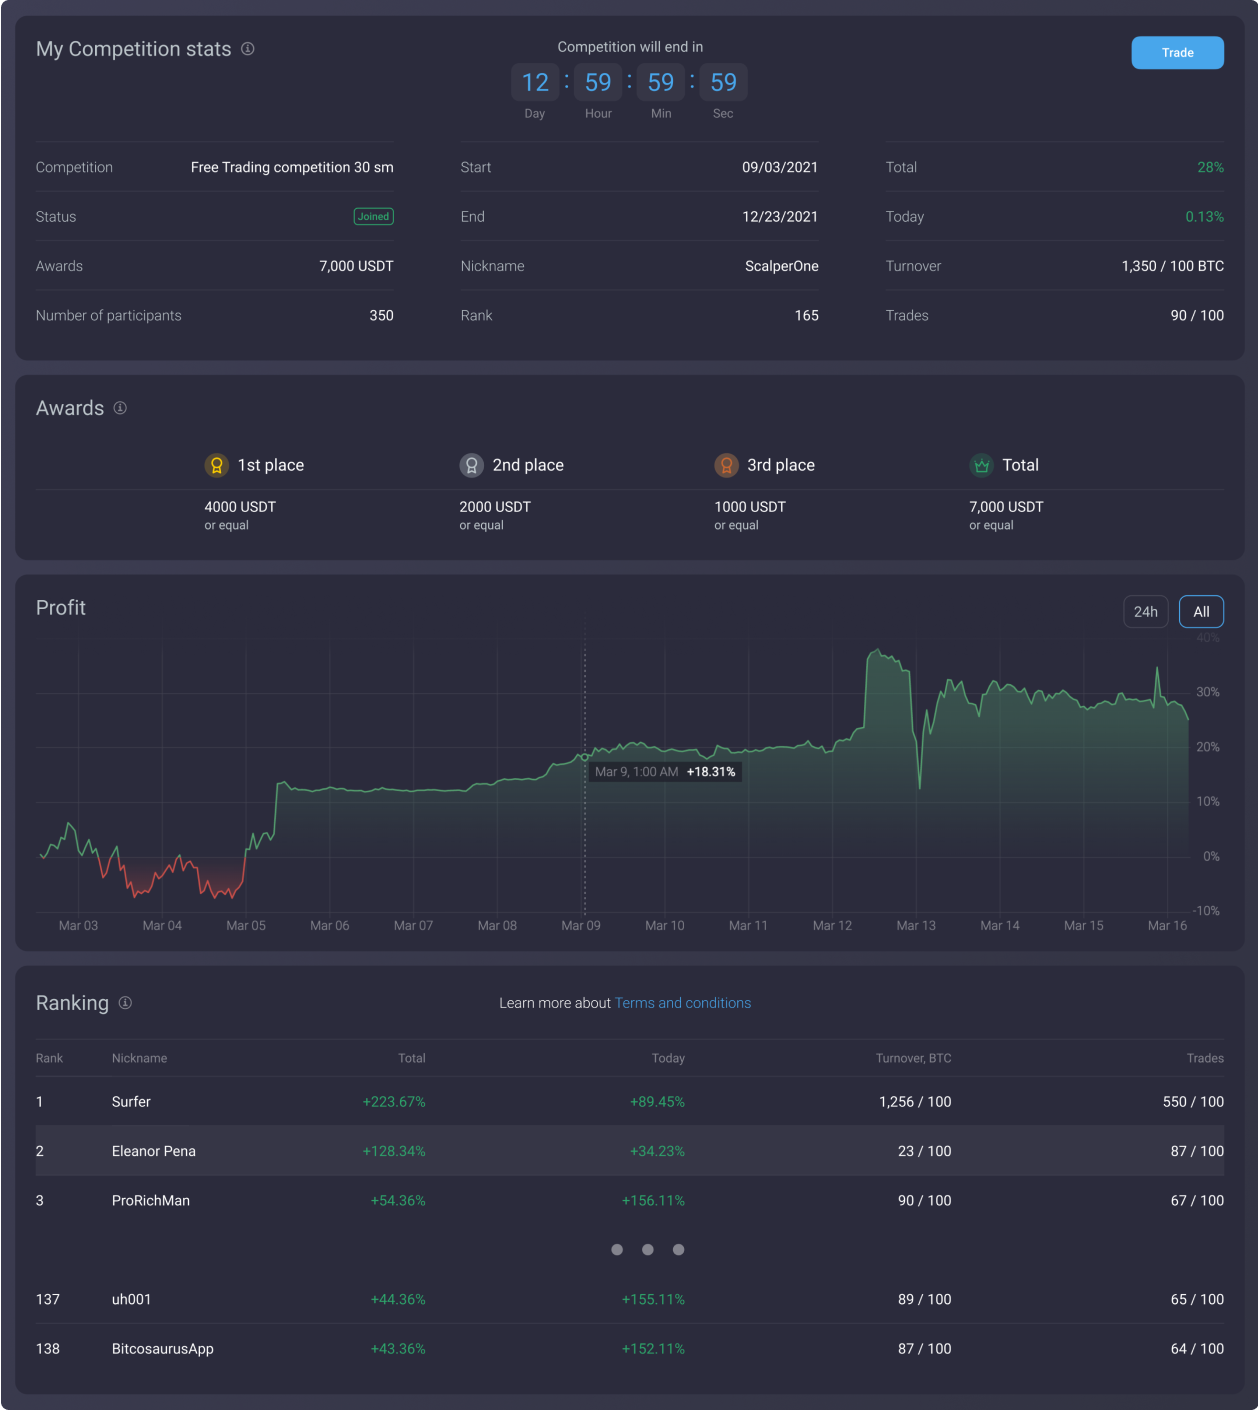The width and height of the screenshot is (1258, 1410).
Task: Select the bronze 3rd place medal icon
Action: point(726,464)
